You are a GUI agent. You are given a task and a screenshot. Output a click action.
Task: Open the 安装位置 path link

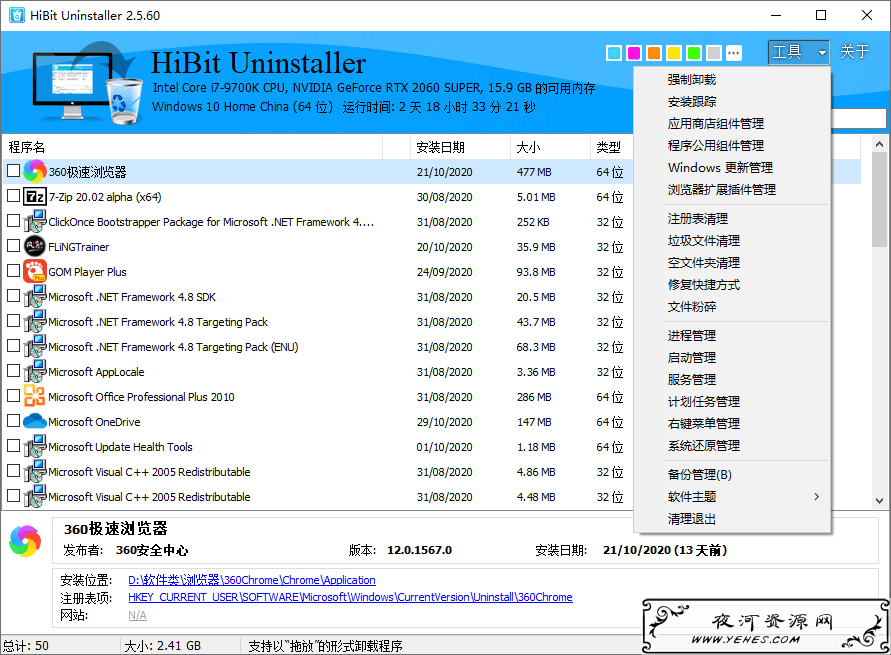[252, 580]
